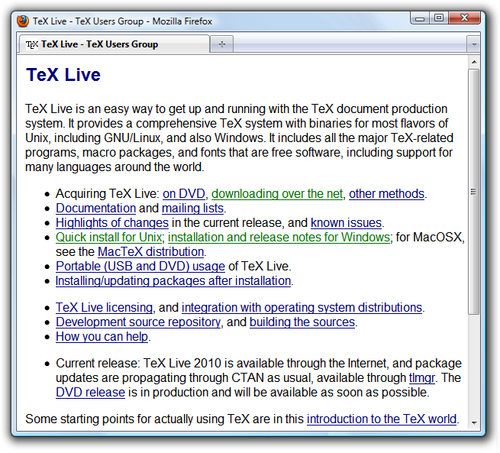Open the 'TeX Live licensing' link
Image resolution: width=500 pixels, height=453 pixels.
[104, 308]
